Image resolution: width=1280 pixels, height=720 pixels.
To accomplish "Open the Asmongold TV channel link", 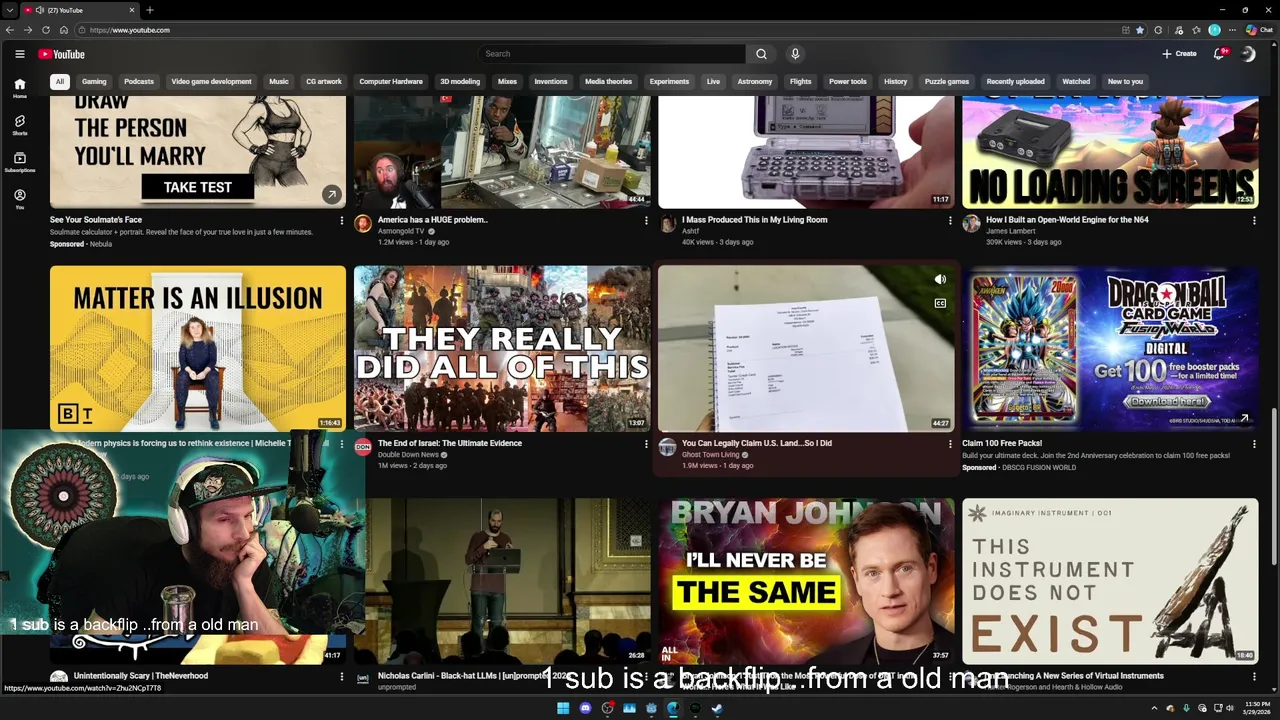I will [400, 231].
